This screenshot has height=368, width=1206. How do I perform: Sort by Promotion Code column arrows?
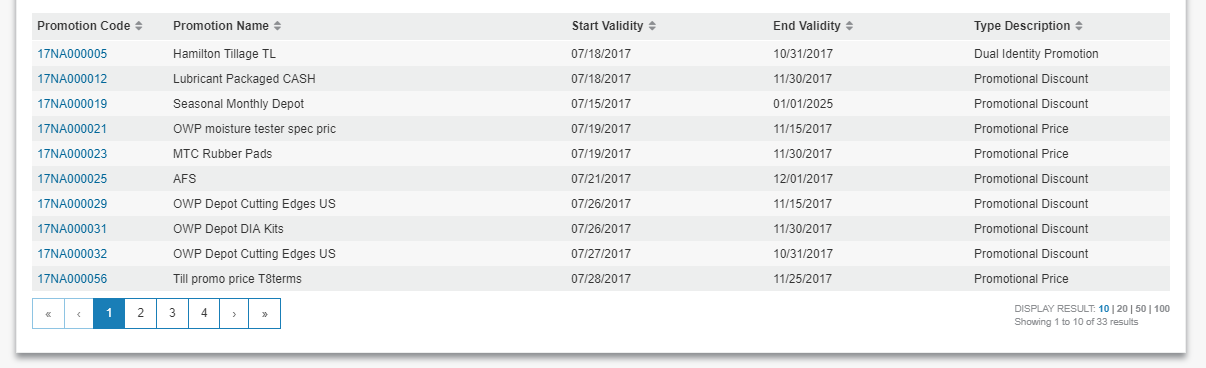pyautogui.click(x=139, y=26)
